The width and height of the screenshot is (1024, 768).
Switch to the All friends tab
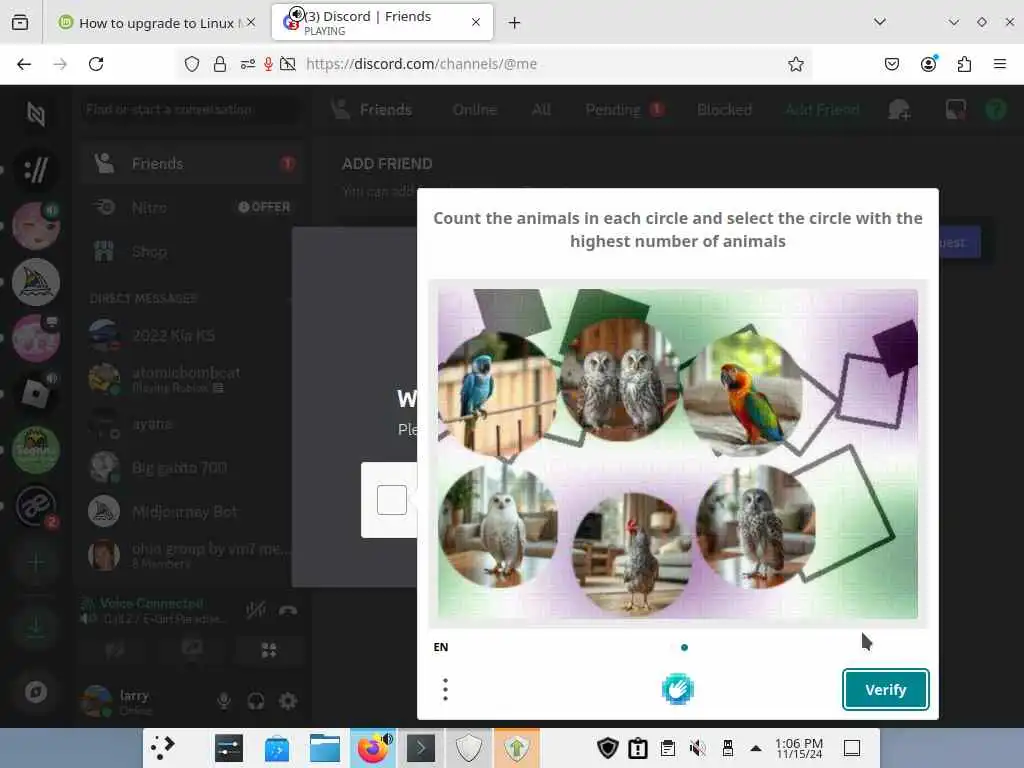[541, 110]
